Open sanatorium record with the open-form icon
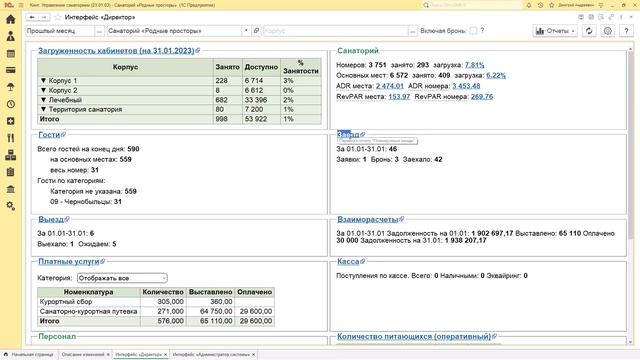Image resolution: width=640 pixels, height=360 pixels. pyautogui.click(x=256, y=31)
